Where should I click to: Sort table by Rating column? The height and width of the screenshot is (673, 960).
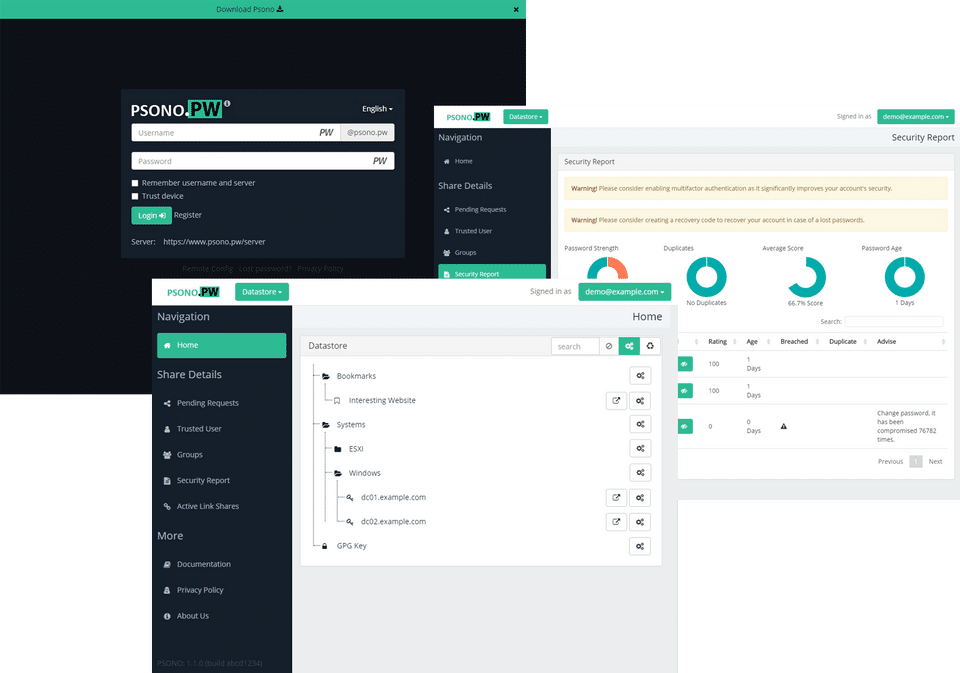(721, 342)
